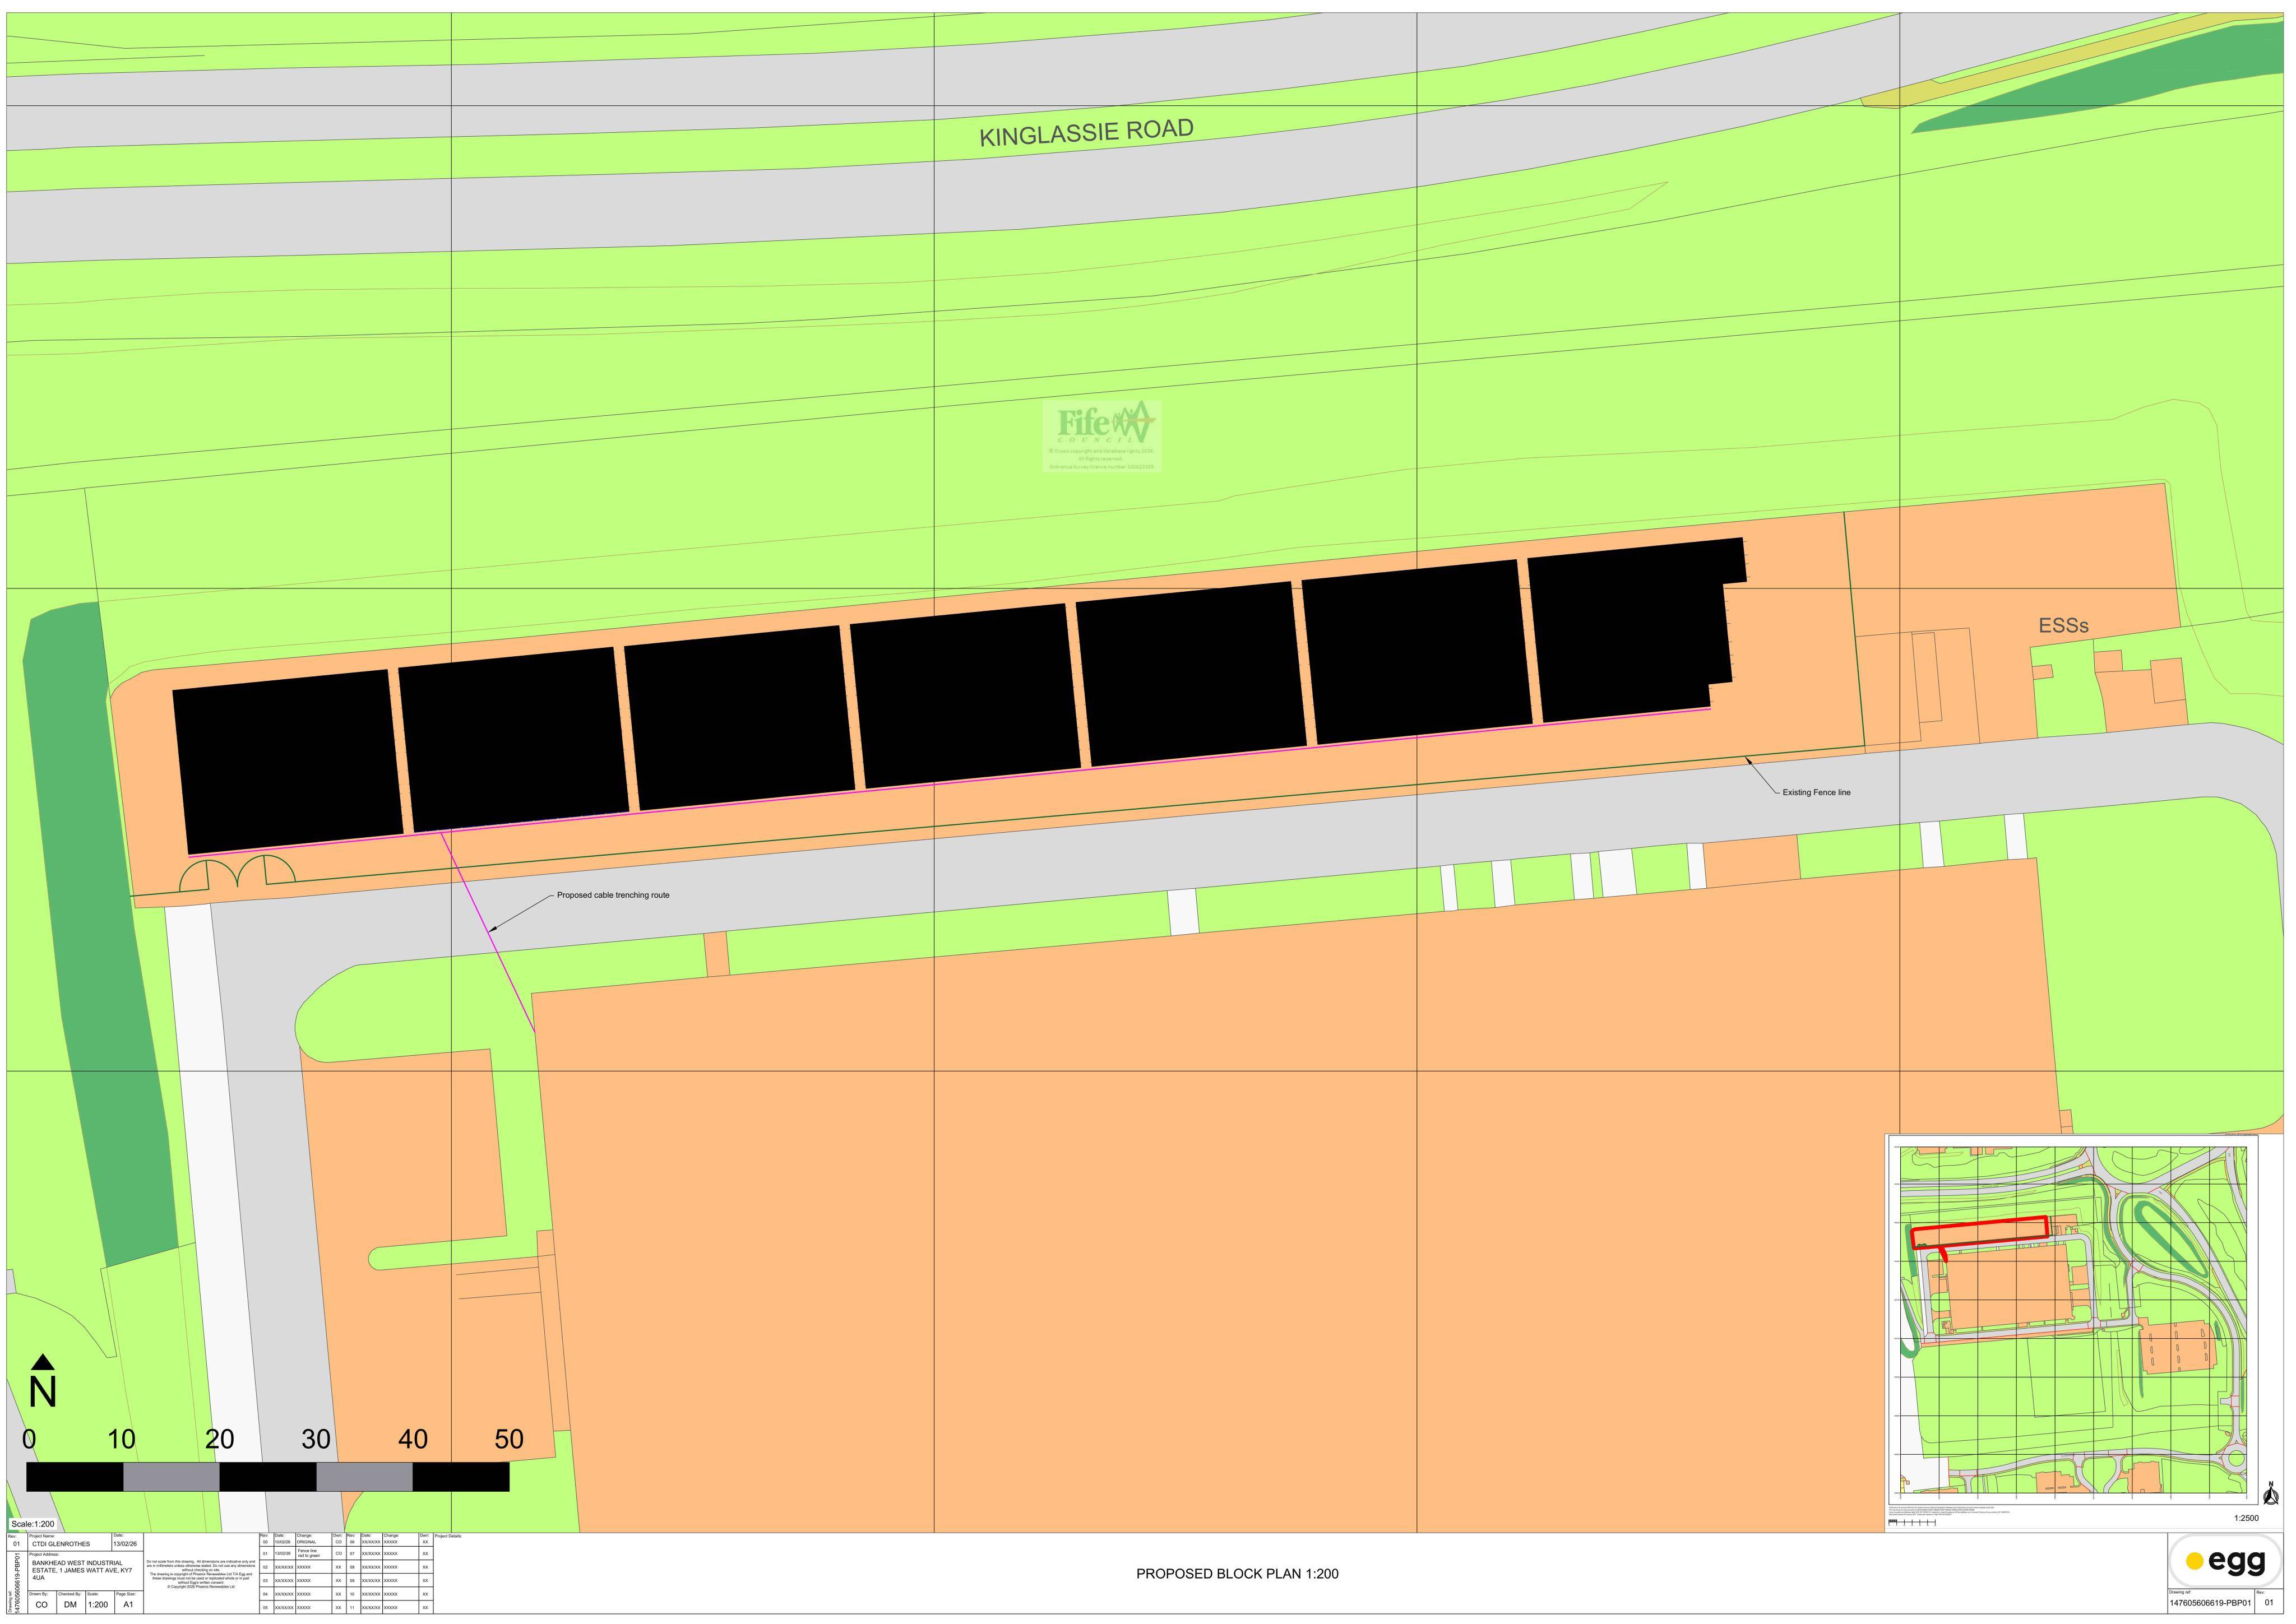Click the 'Scale:1:200' label above the title block

tap(33, 1524)
